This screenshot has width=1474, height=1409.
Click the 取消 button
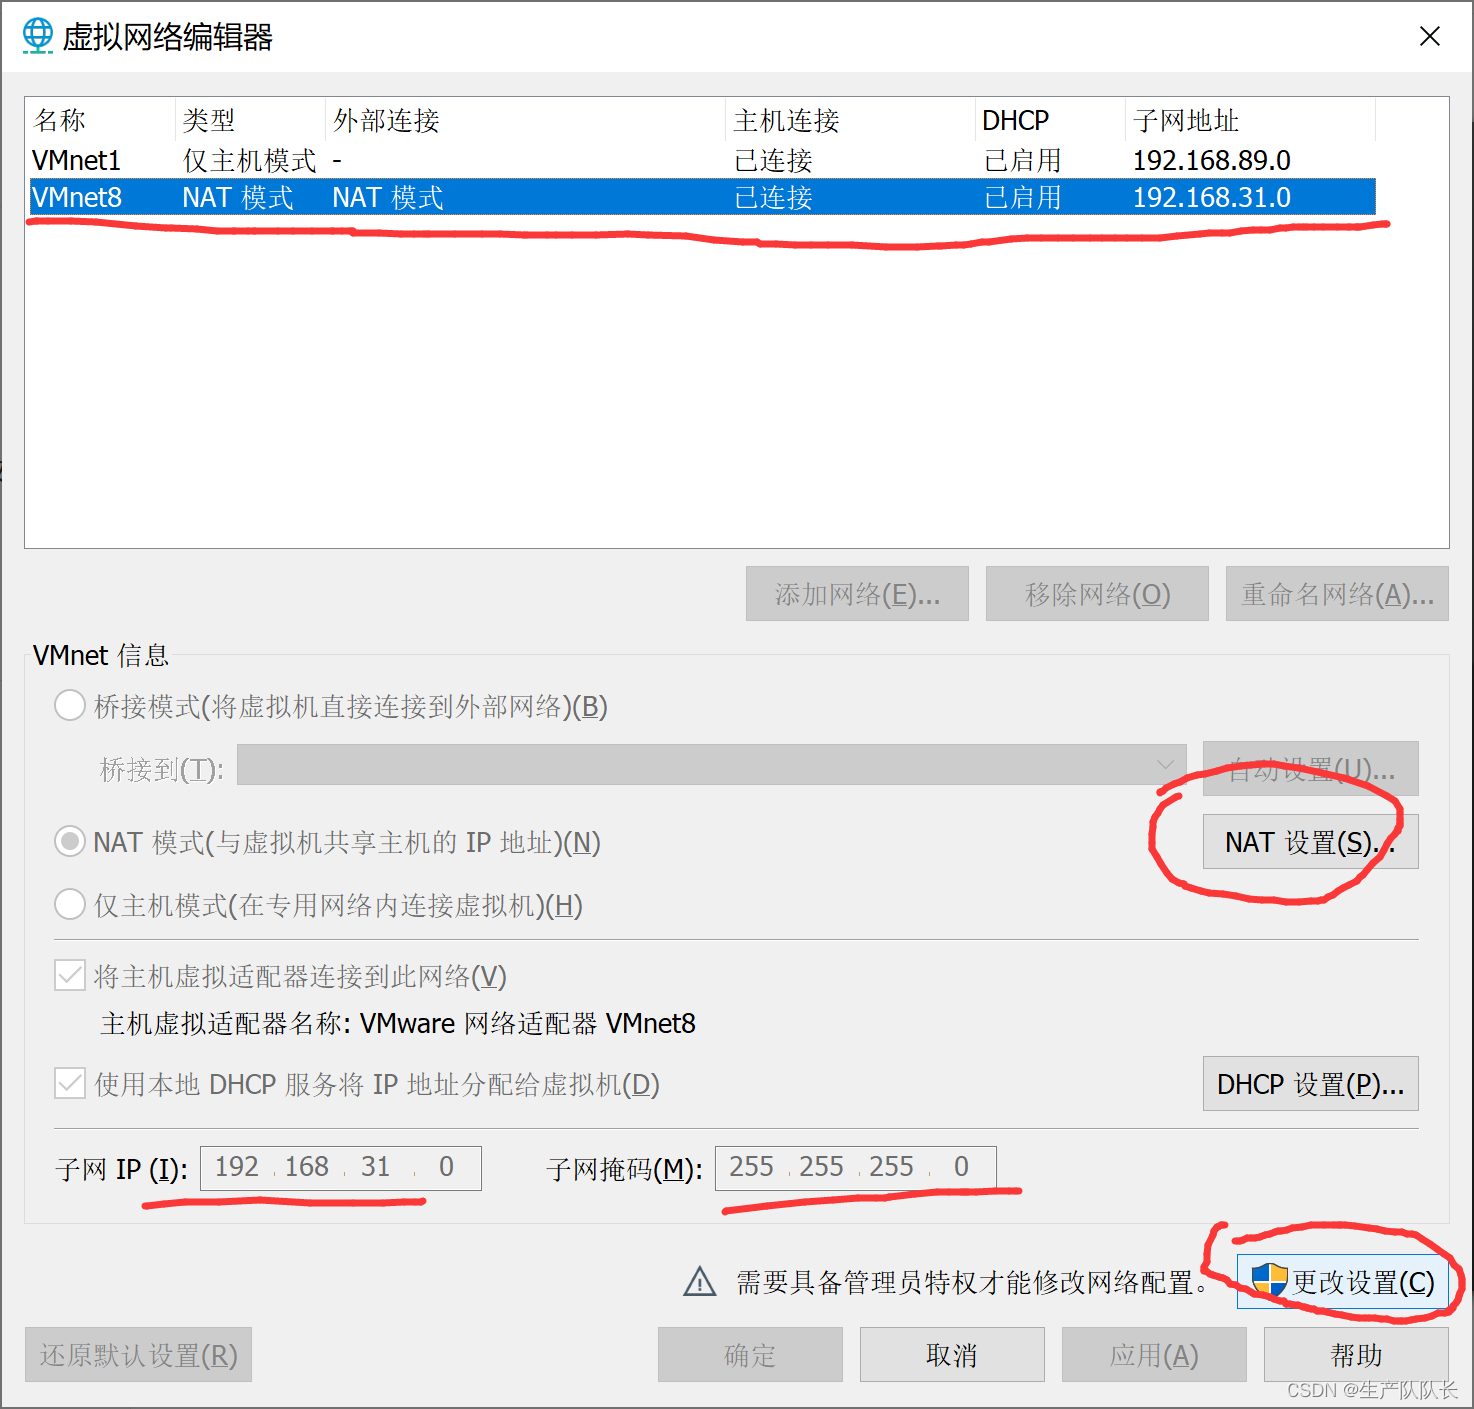click(952, 1355)
